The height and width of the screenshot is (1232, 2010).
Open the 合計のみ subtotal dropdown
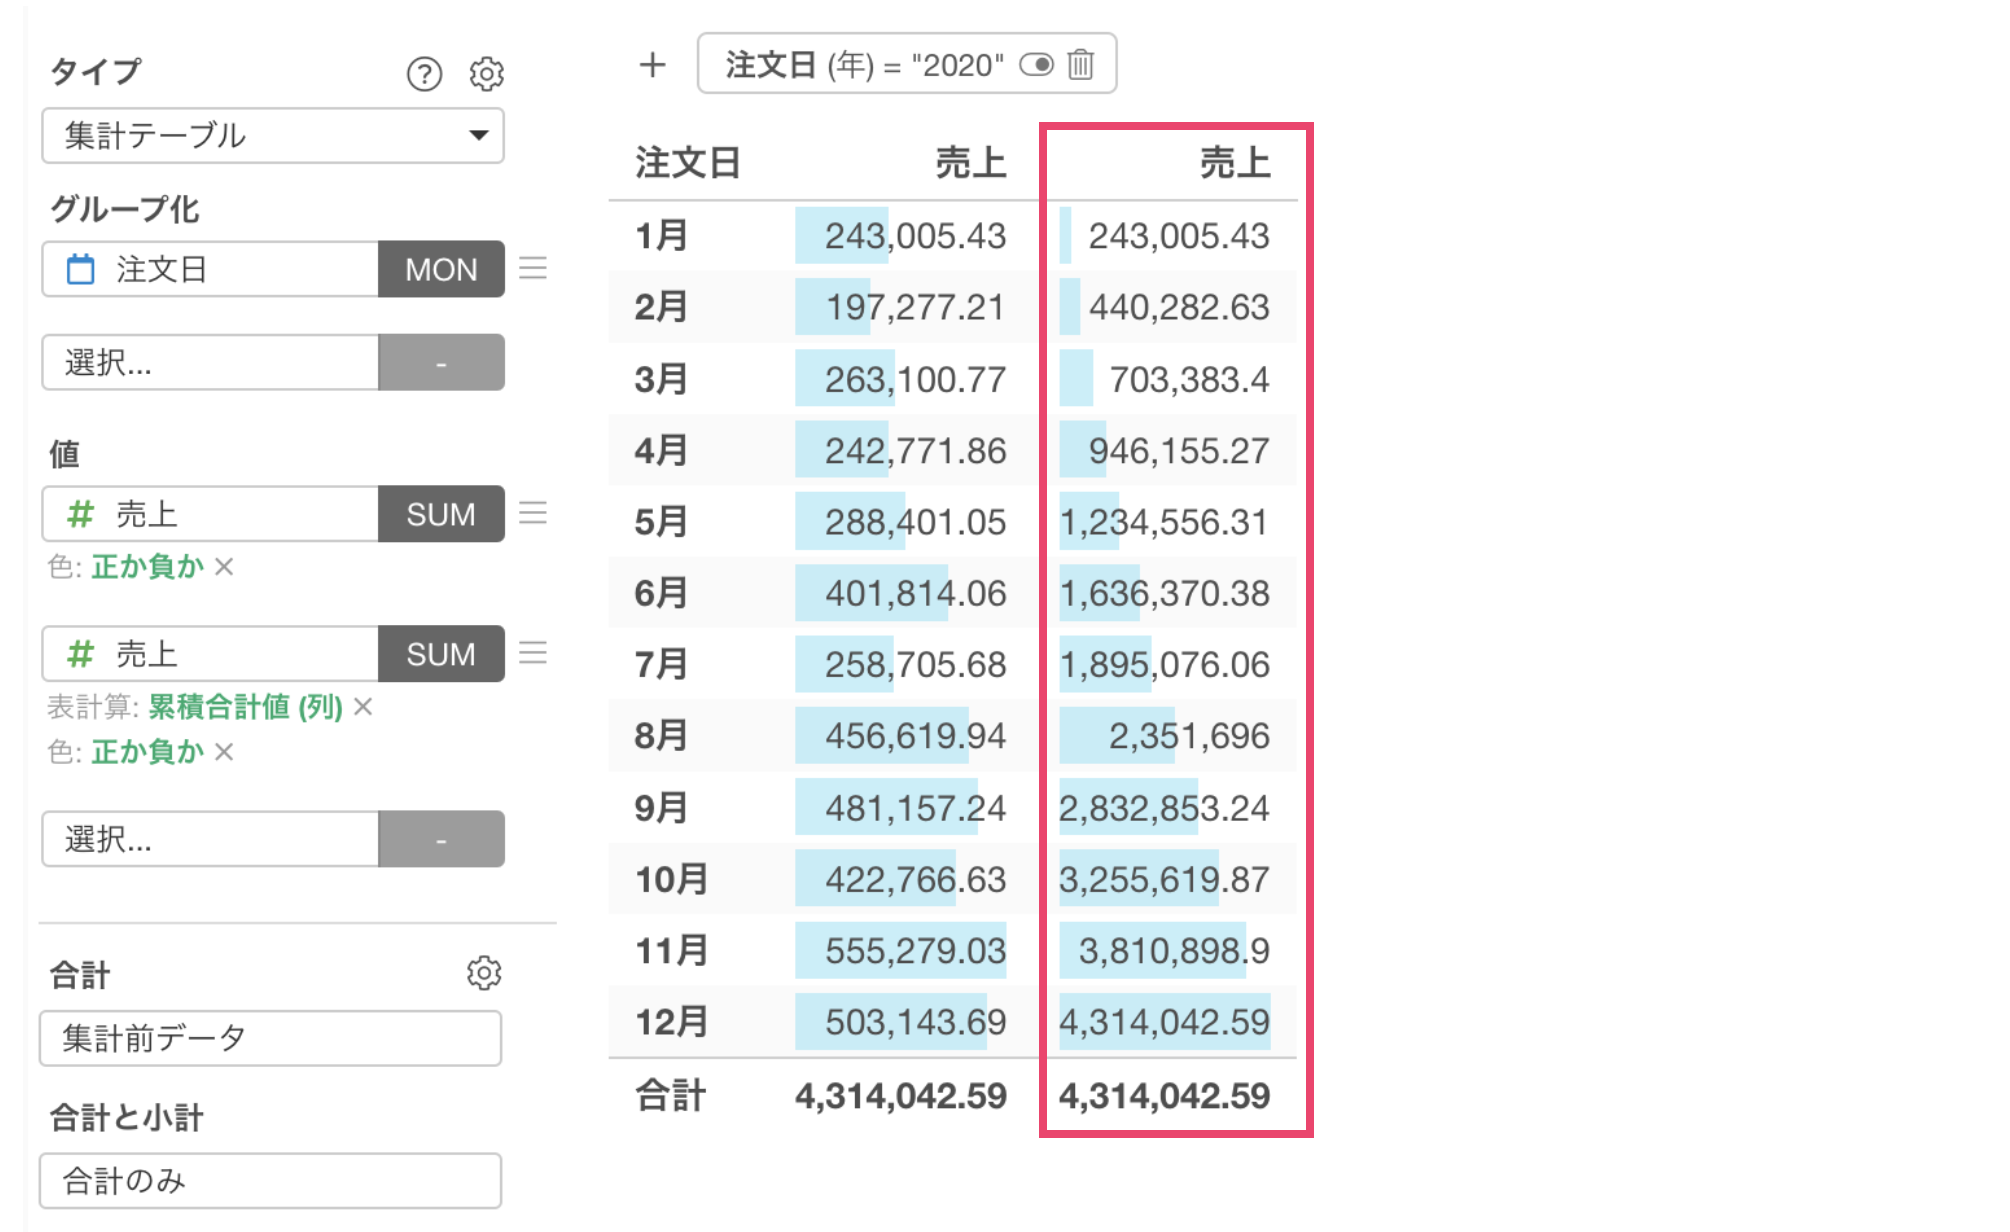click(270, 1181)
